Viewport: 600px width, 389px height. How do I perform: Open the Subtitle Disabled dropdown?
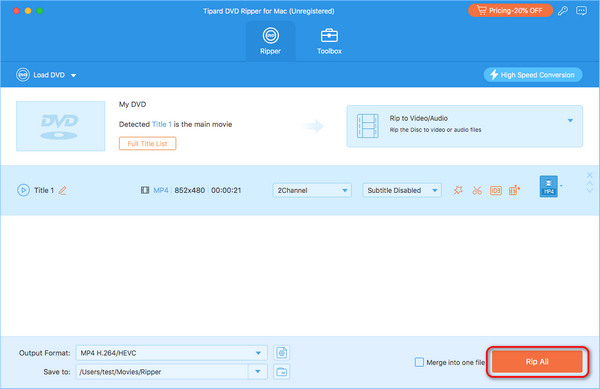tap(402, 190)
